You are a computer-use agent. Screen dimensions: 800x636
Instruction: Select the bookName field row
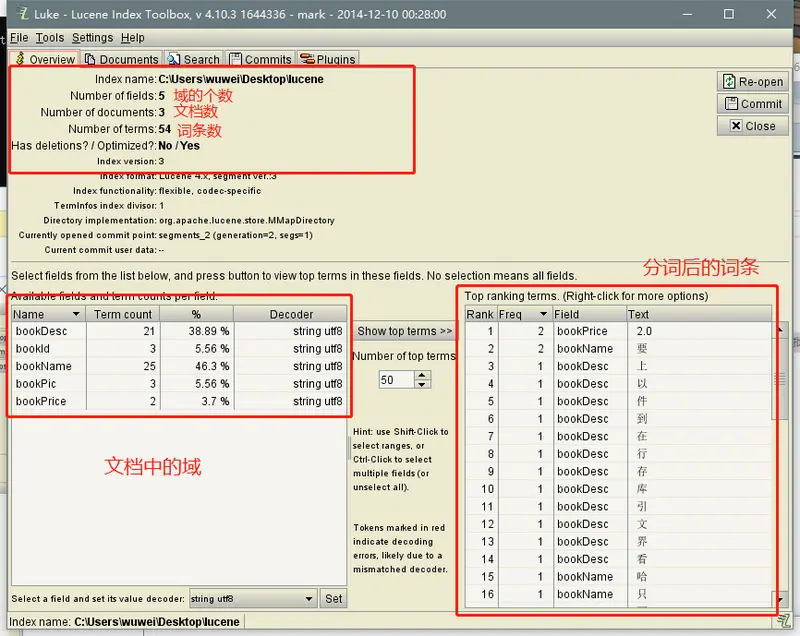179,366
